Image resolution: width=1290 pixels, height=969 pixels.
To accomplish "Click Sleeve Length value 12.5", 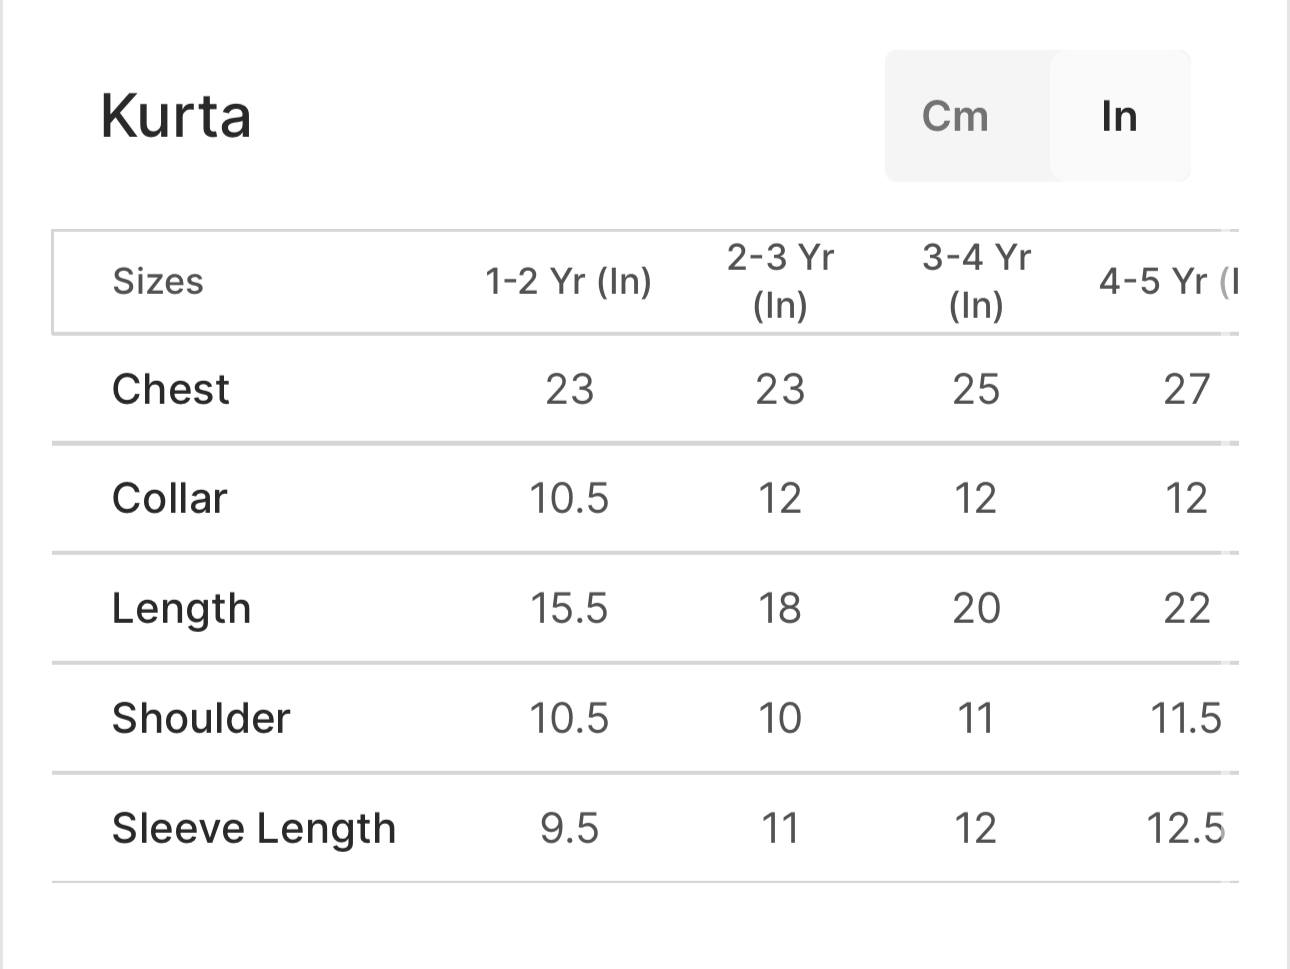I will pyautogui.click(x=1185, y=828).
